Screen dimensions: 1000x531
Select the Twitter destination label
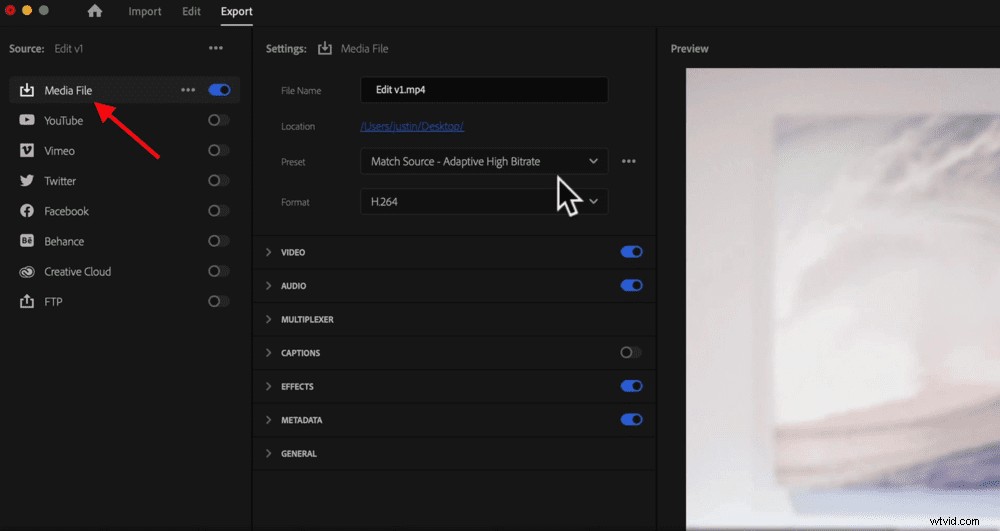coord(60,181)
